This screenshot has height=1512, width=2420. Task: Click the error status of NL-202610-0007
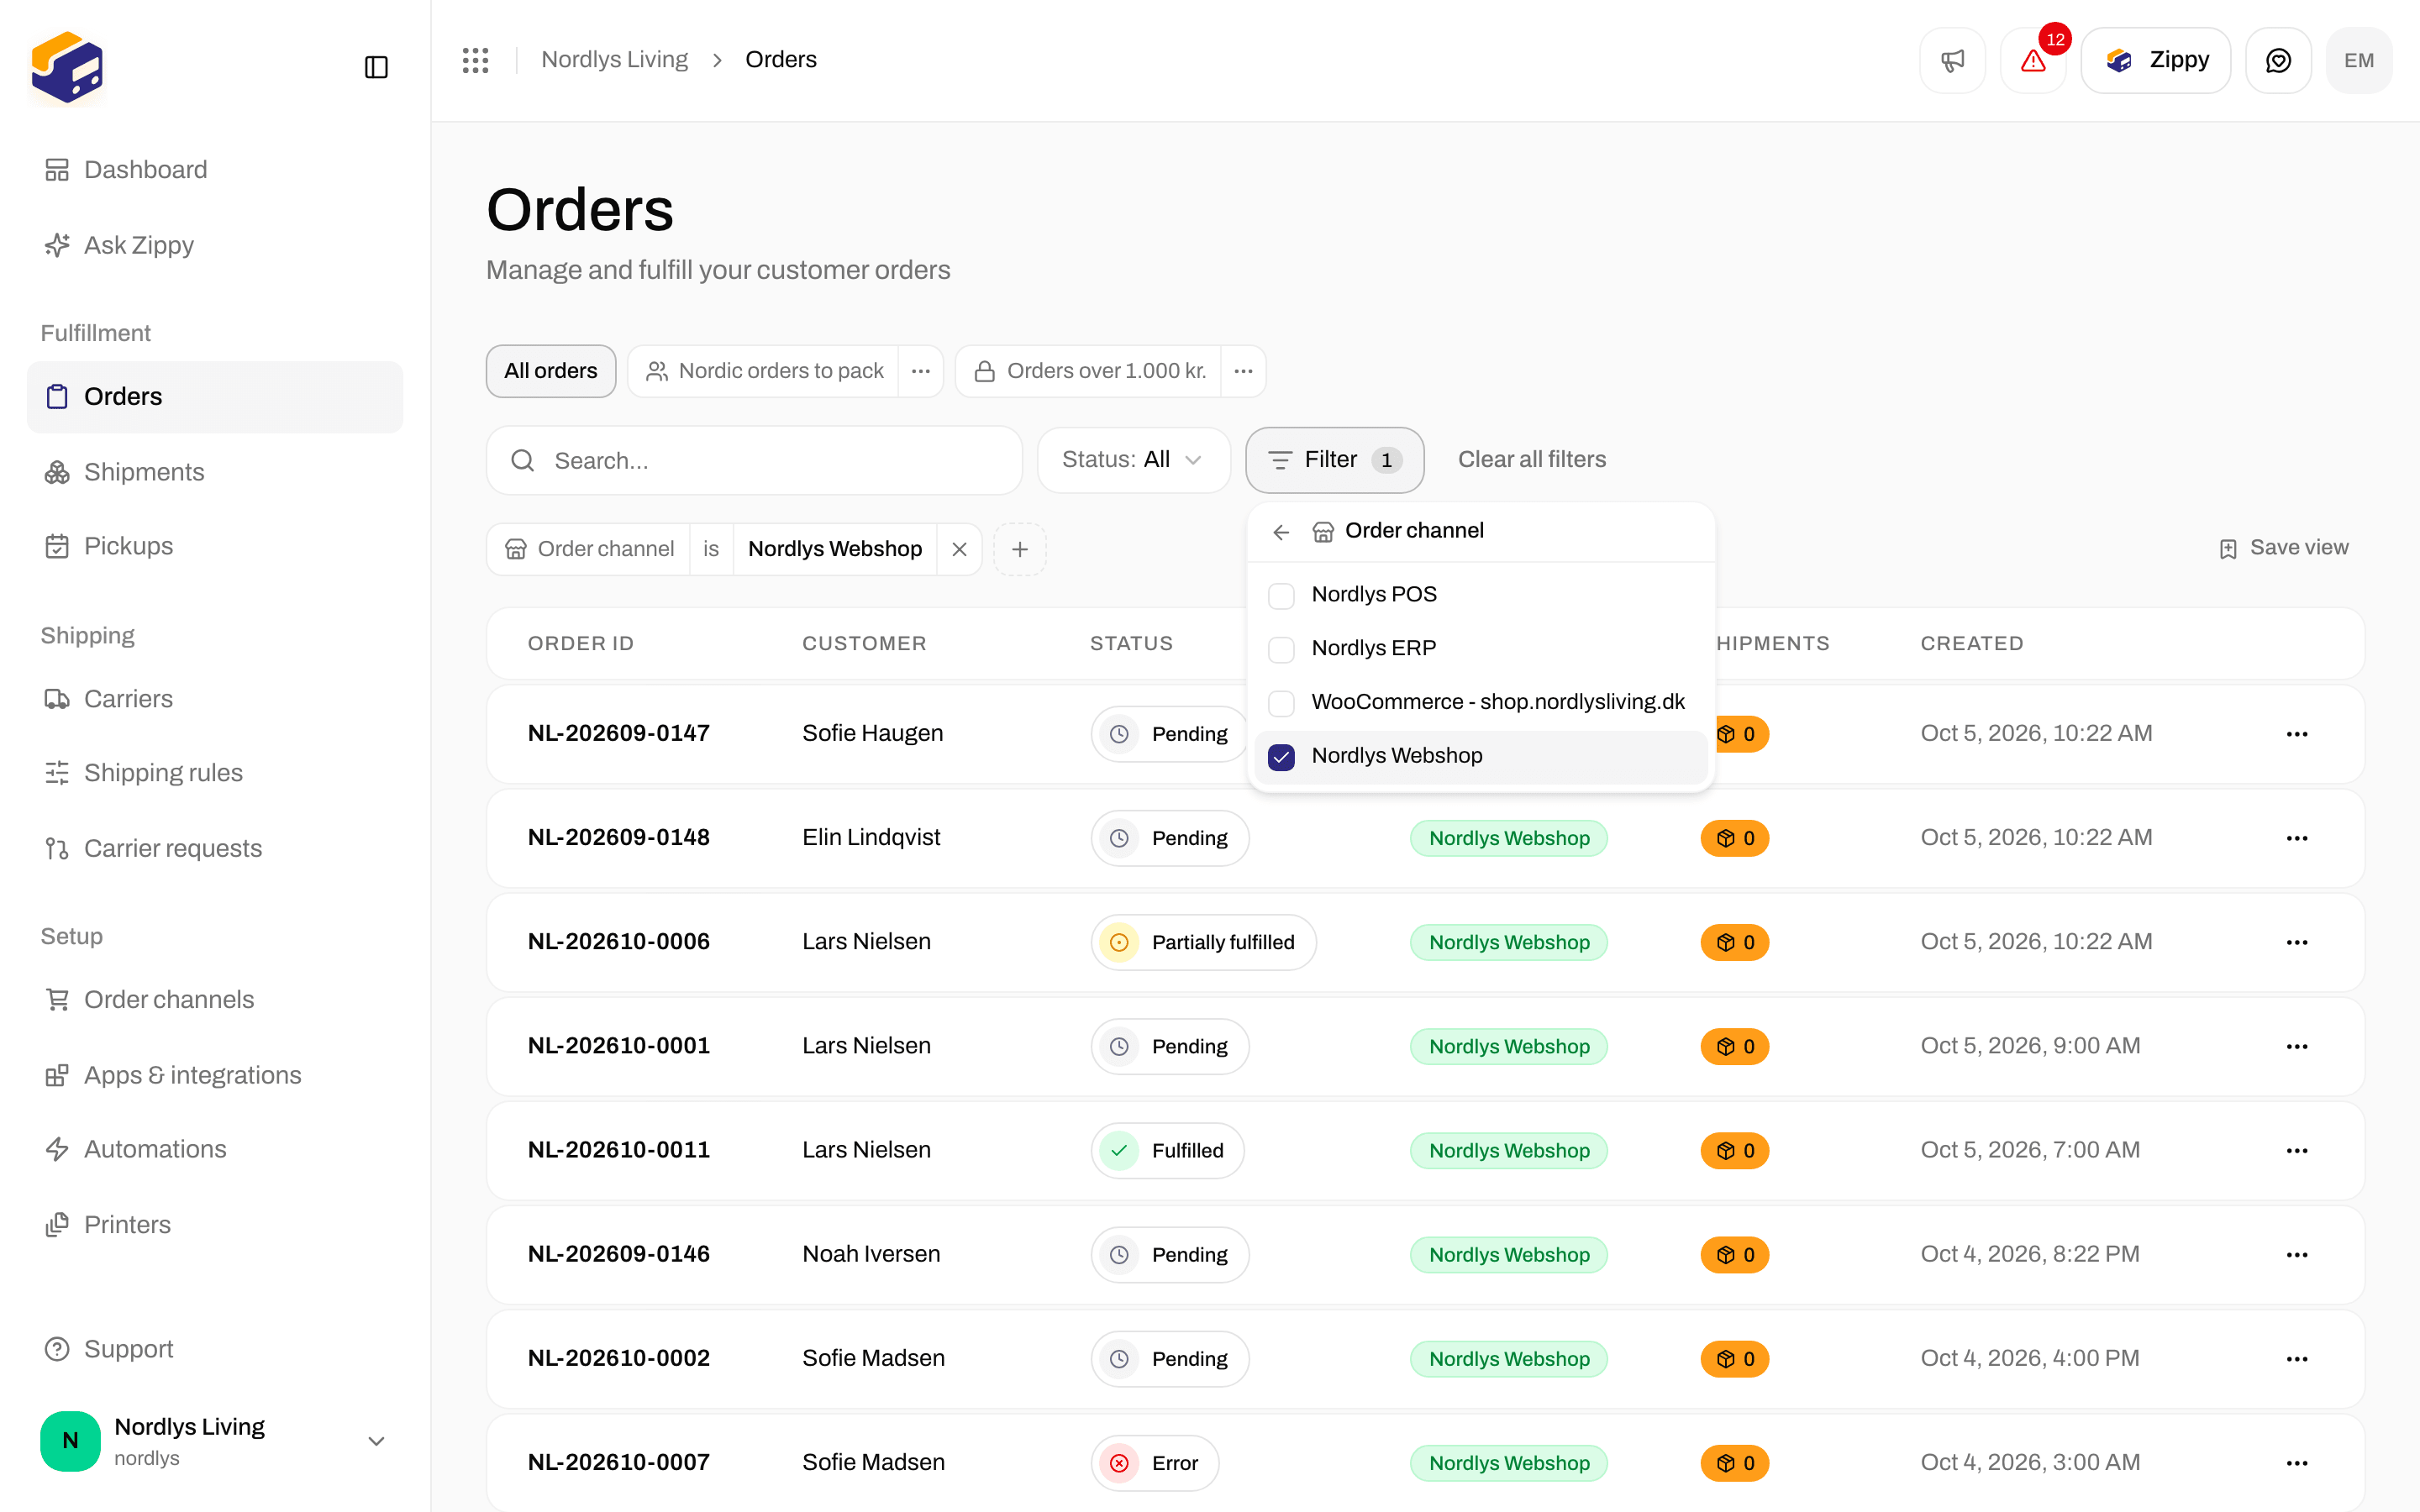[x=1155, y=1463]
